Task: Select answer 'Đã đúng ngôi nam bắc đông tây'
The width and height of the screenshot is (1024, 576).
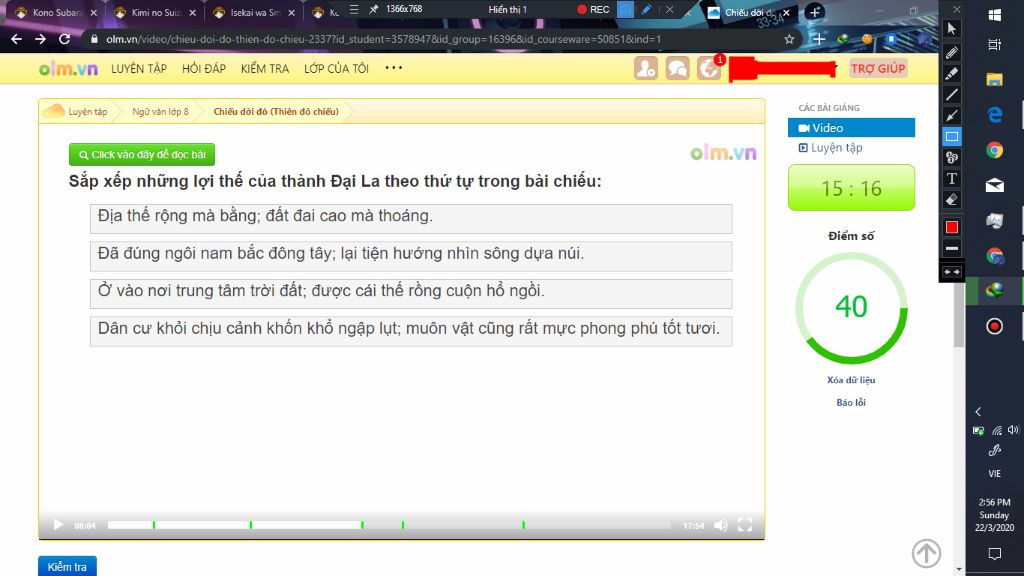Action: pyautogui.click(x=411, y=256)
